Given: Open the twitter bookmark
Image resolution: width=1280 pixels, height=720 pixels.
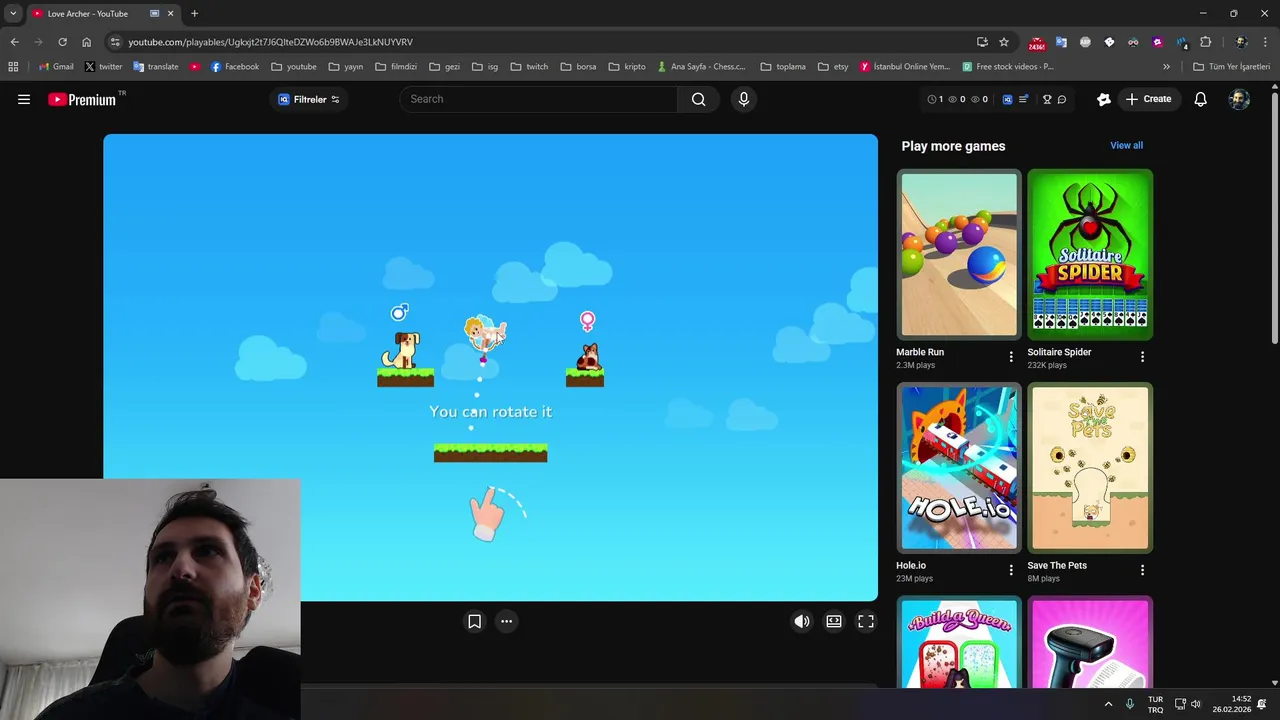Looking at the screenshot, I should 103,67.
